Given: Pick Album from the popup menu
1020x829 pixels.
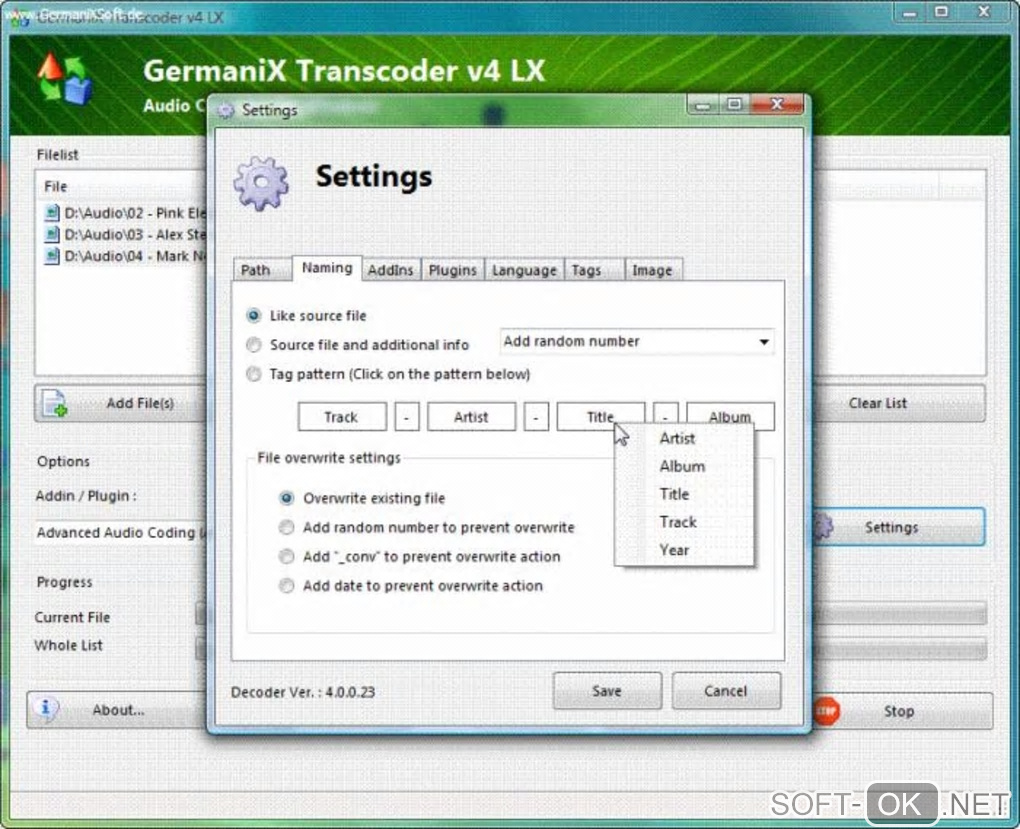Looking at the screenshot, I should pos(684,467).
